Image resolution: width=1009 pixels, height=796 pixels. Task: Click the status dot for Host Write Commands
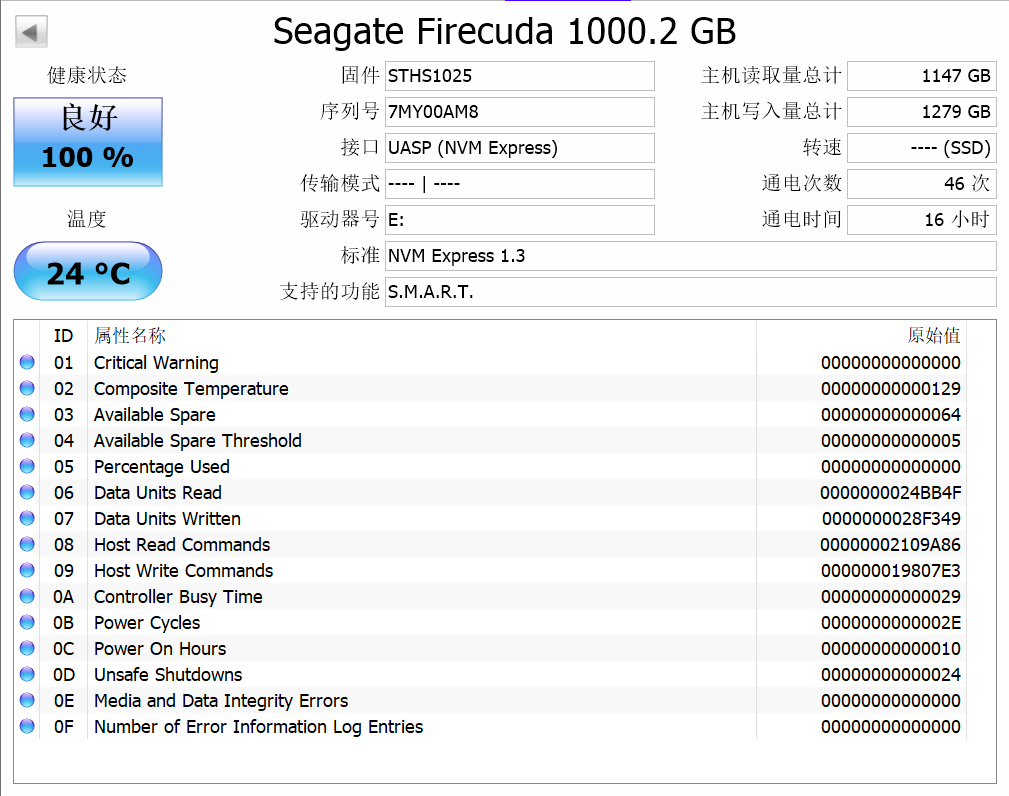(x=27, y=570)
